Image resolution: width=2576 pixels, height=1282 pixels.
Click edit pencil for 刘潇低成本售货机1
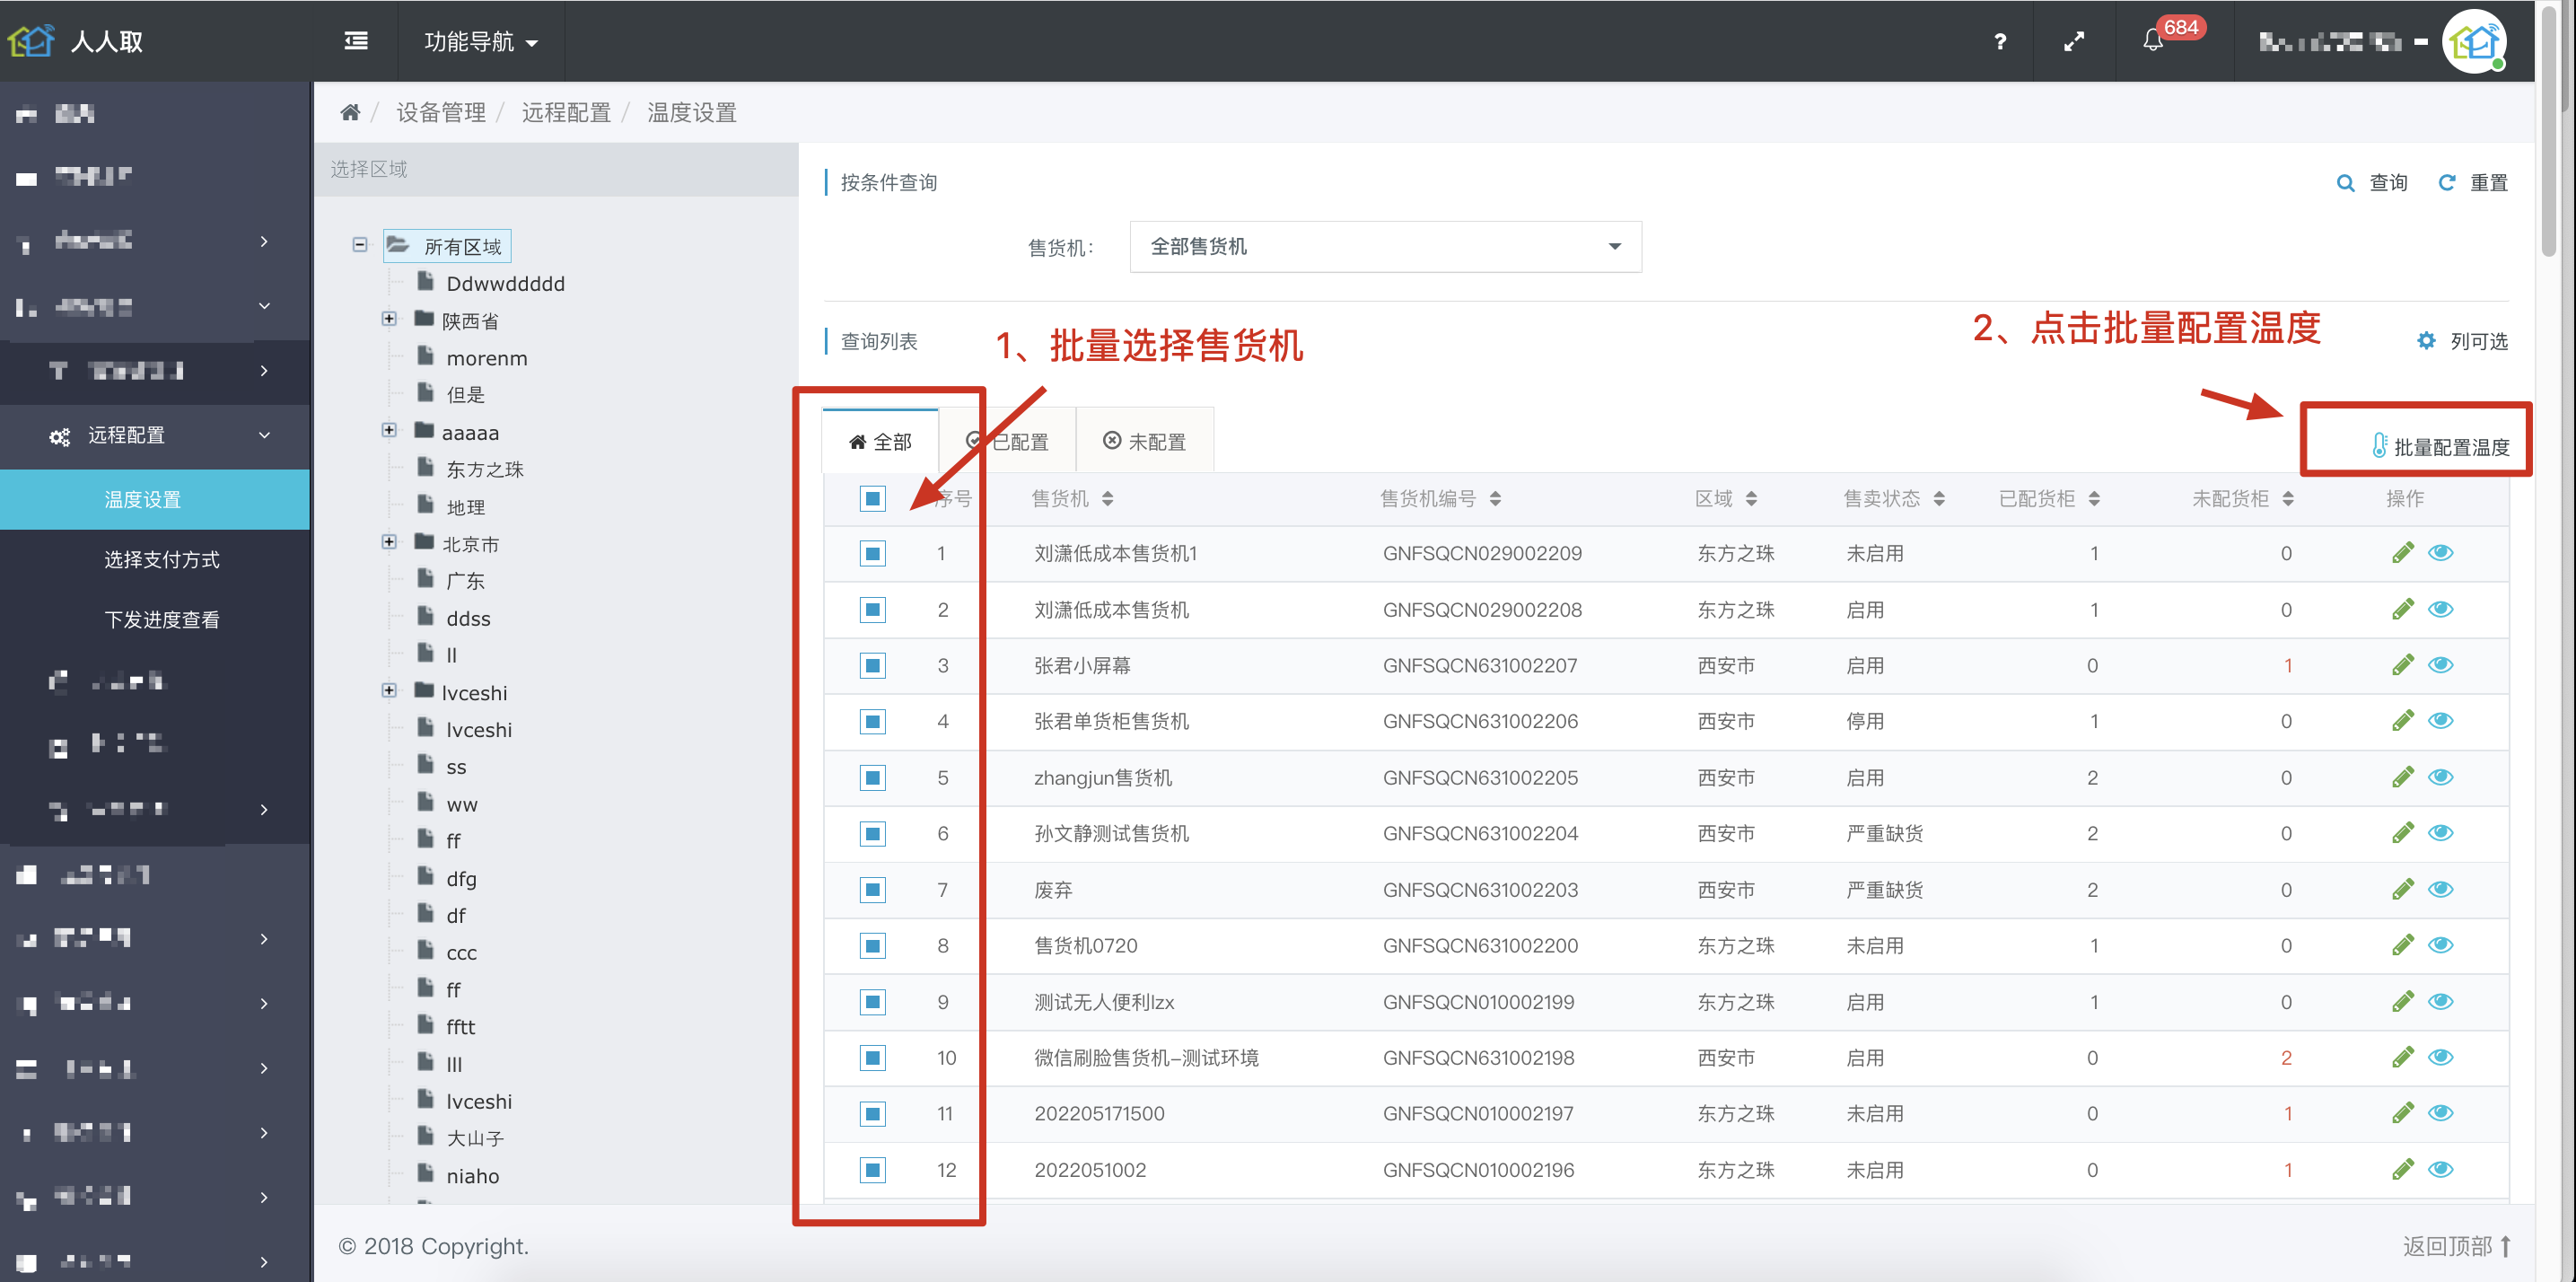(x=2402, y=552)
